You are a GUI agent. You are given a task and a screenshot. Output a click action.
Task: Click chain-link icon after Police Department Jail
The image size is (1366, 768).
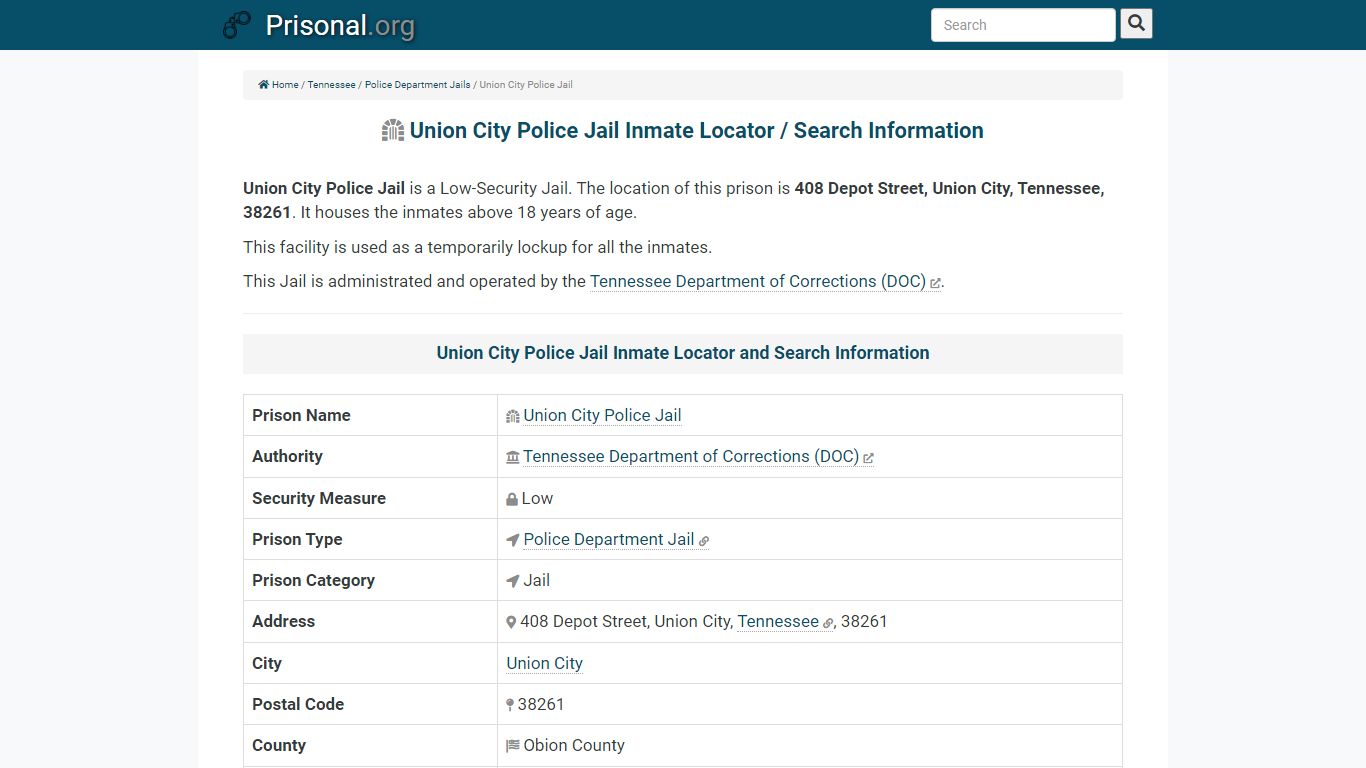coord(704,541)
